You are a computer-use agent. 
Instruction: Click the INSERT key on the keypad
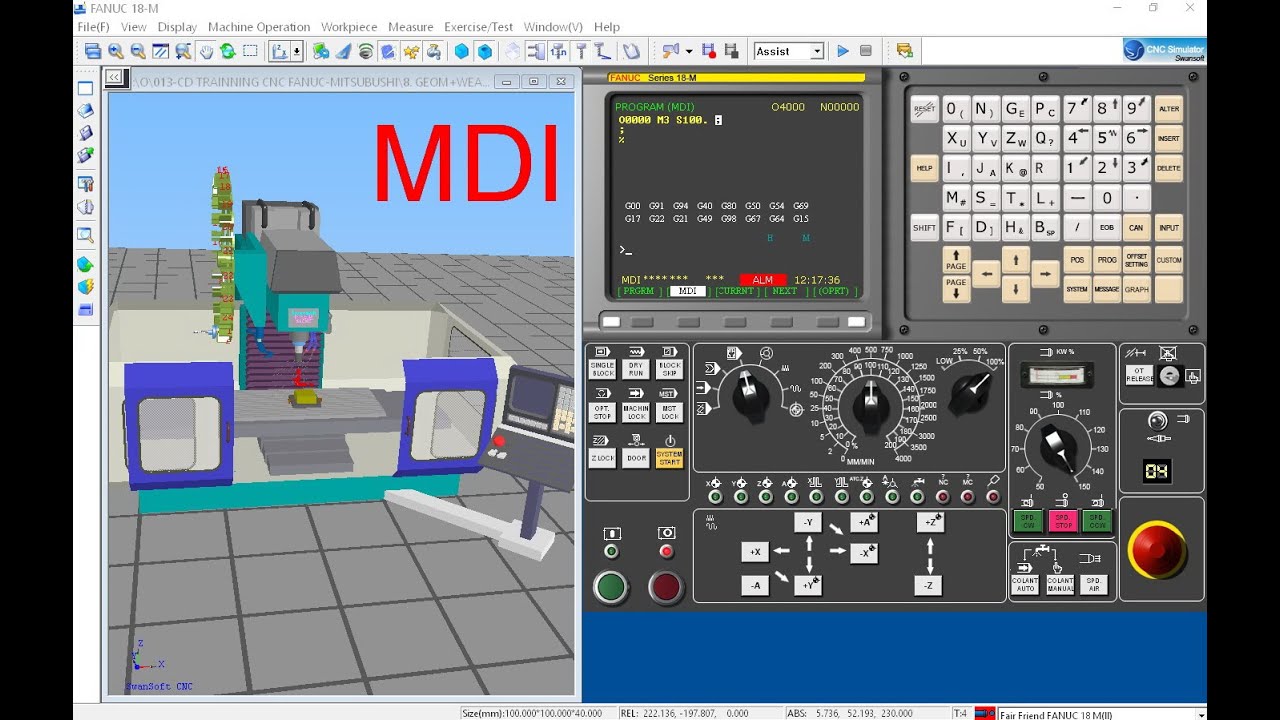[x=1168, y=139]
